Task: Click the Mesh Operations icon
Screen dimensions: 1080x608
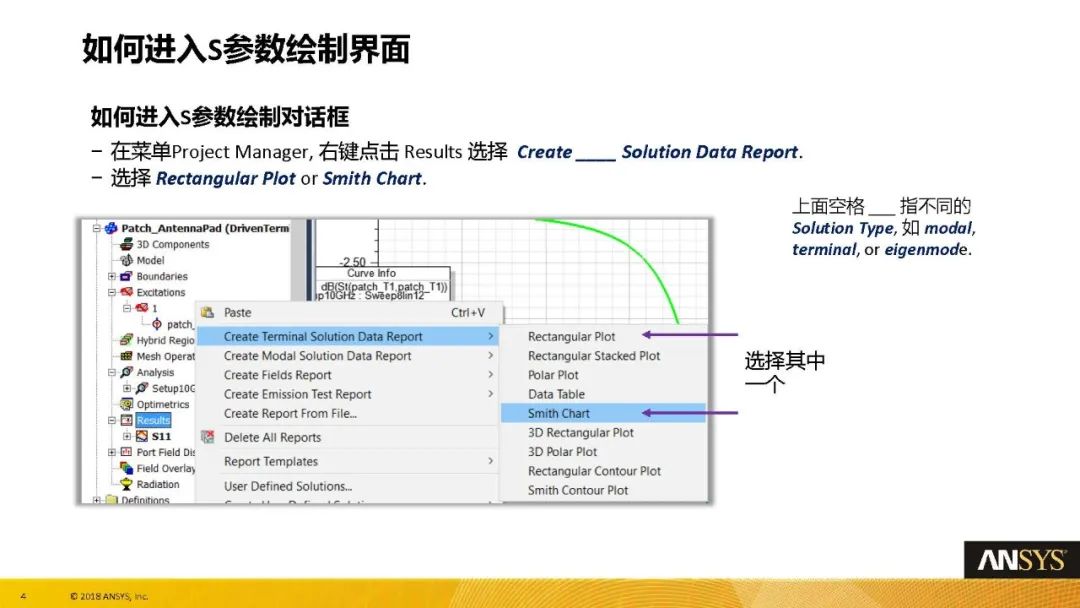Action: click(x=125, y=356)
